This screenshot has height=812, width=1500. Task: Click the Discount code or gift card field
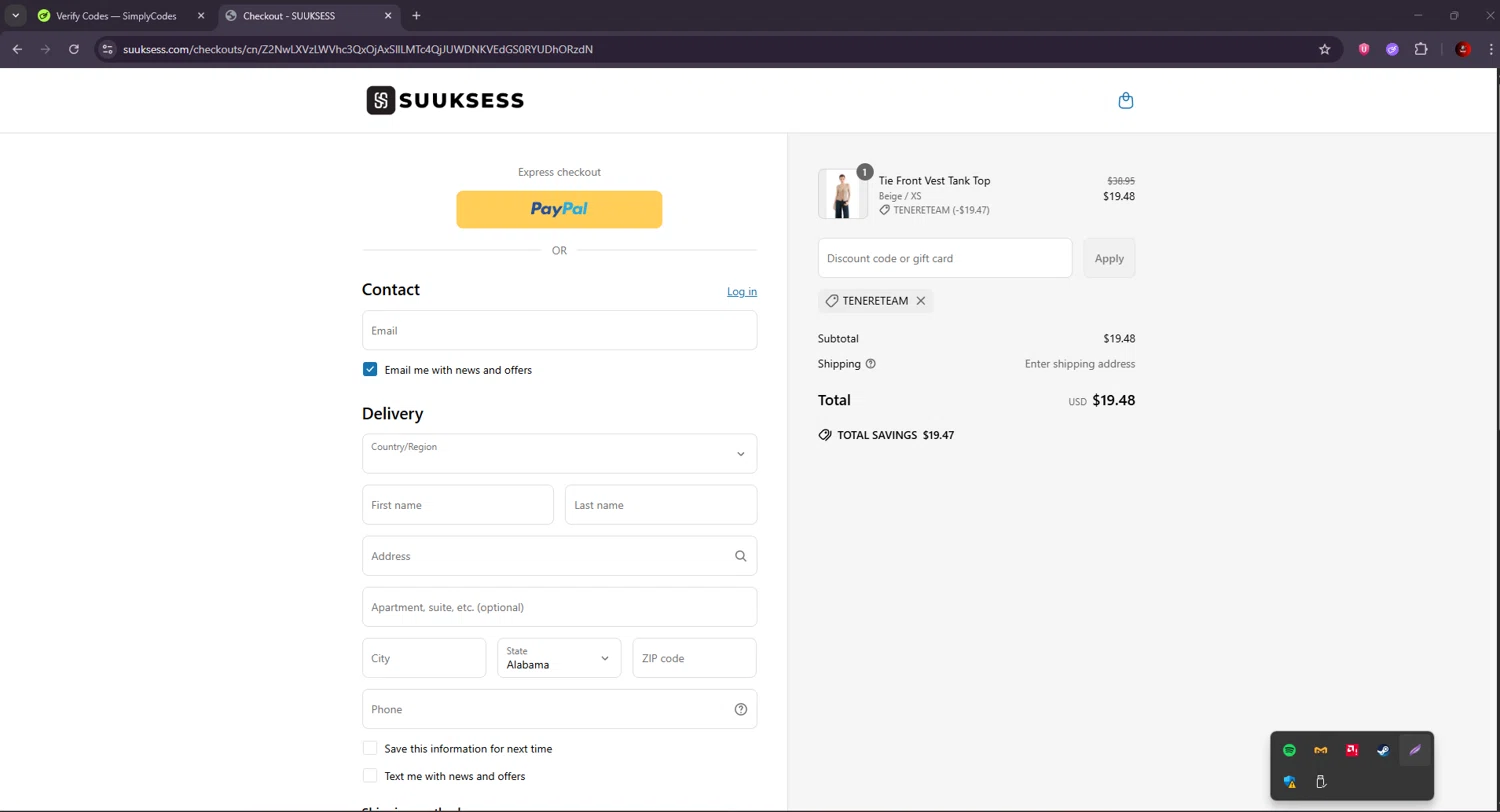(x=945, y=258)
